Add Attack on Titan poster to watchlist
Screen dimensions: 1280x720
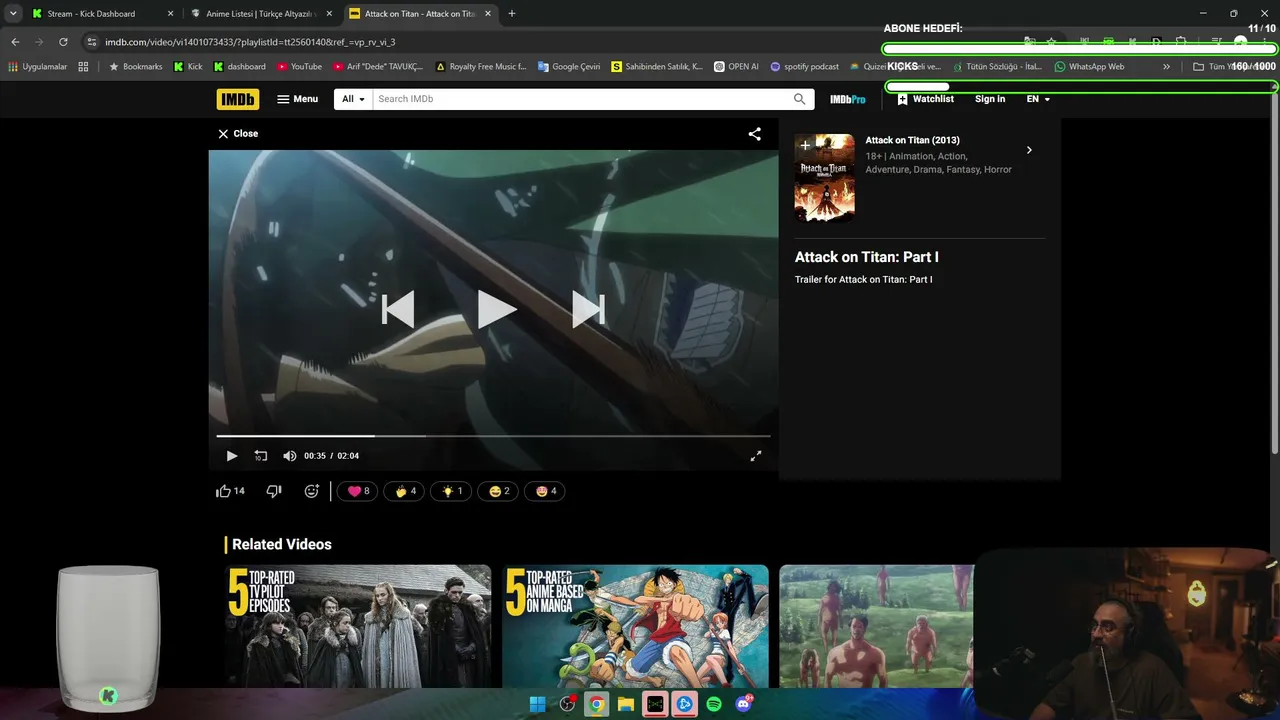click(805, 145)
